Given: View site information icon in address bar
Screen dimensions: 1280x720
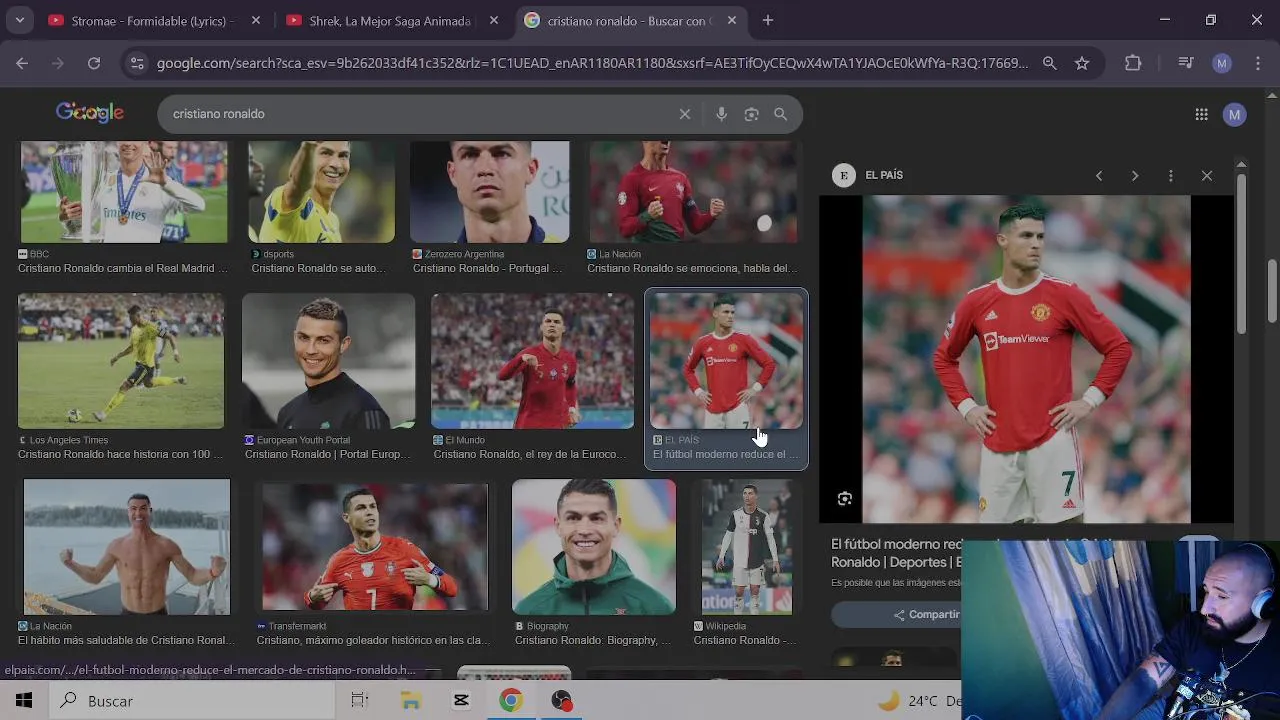Looking at the screenshot, I should (x=138, y=63).
